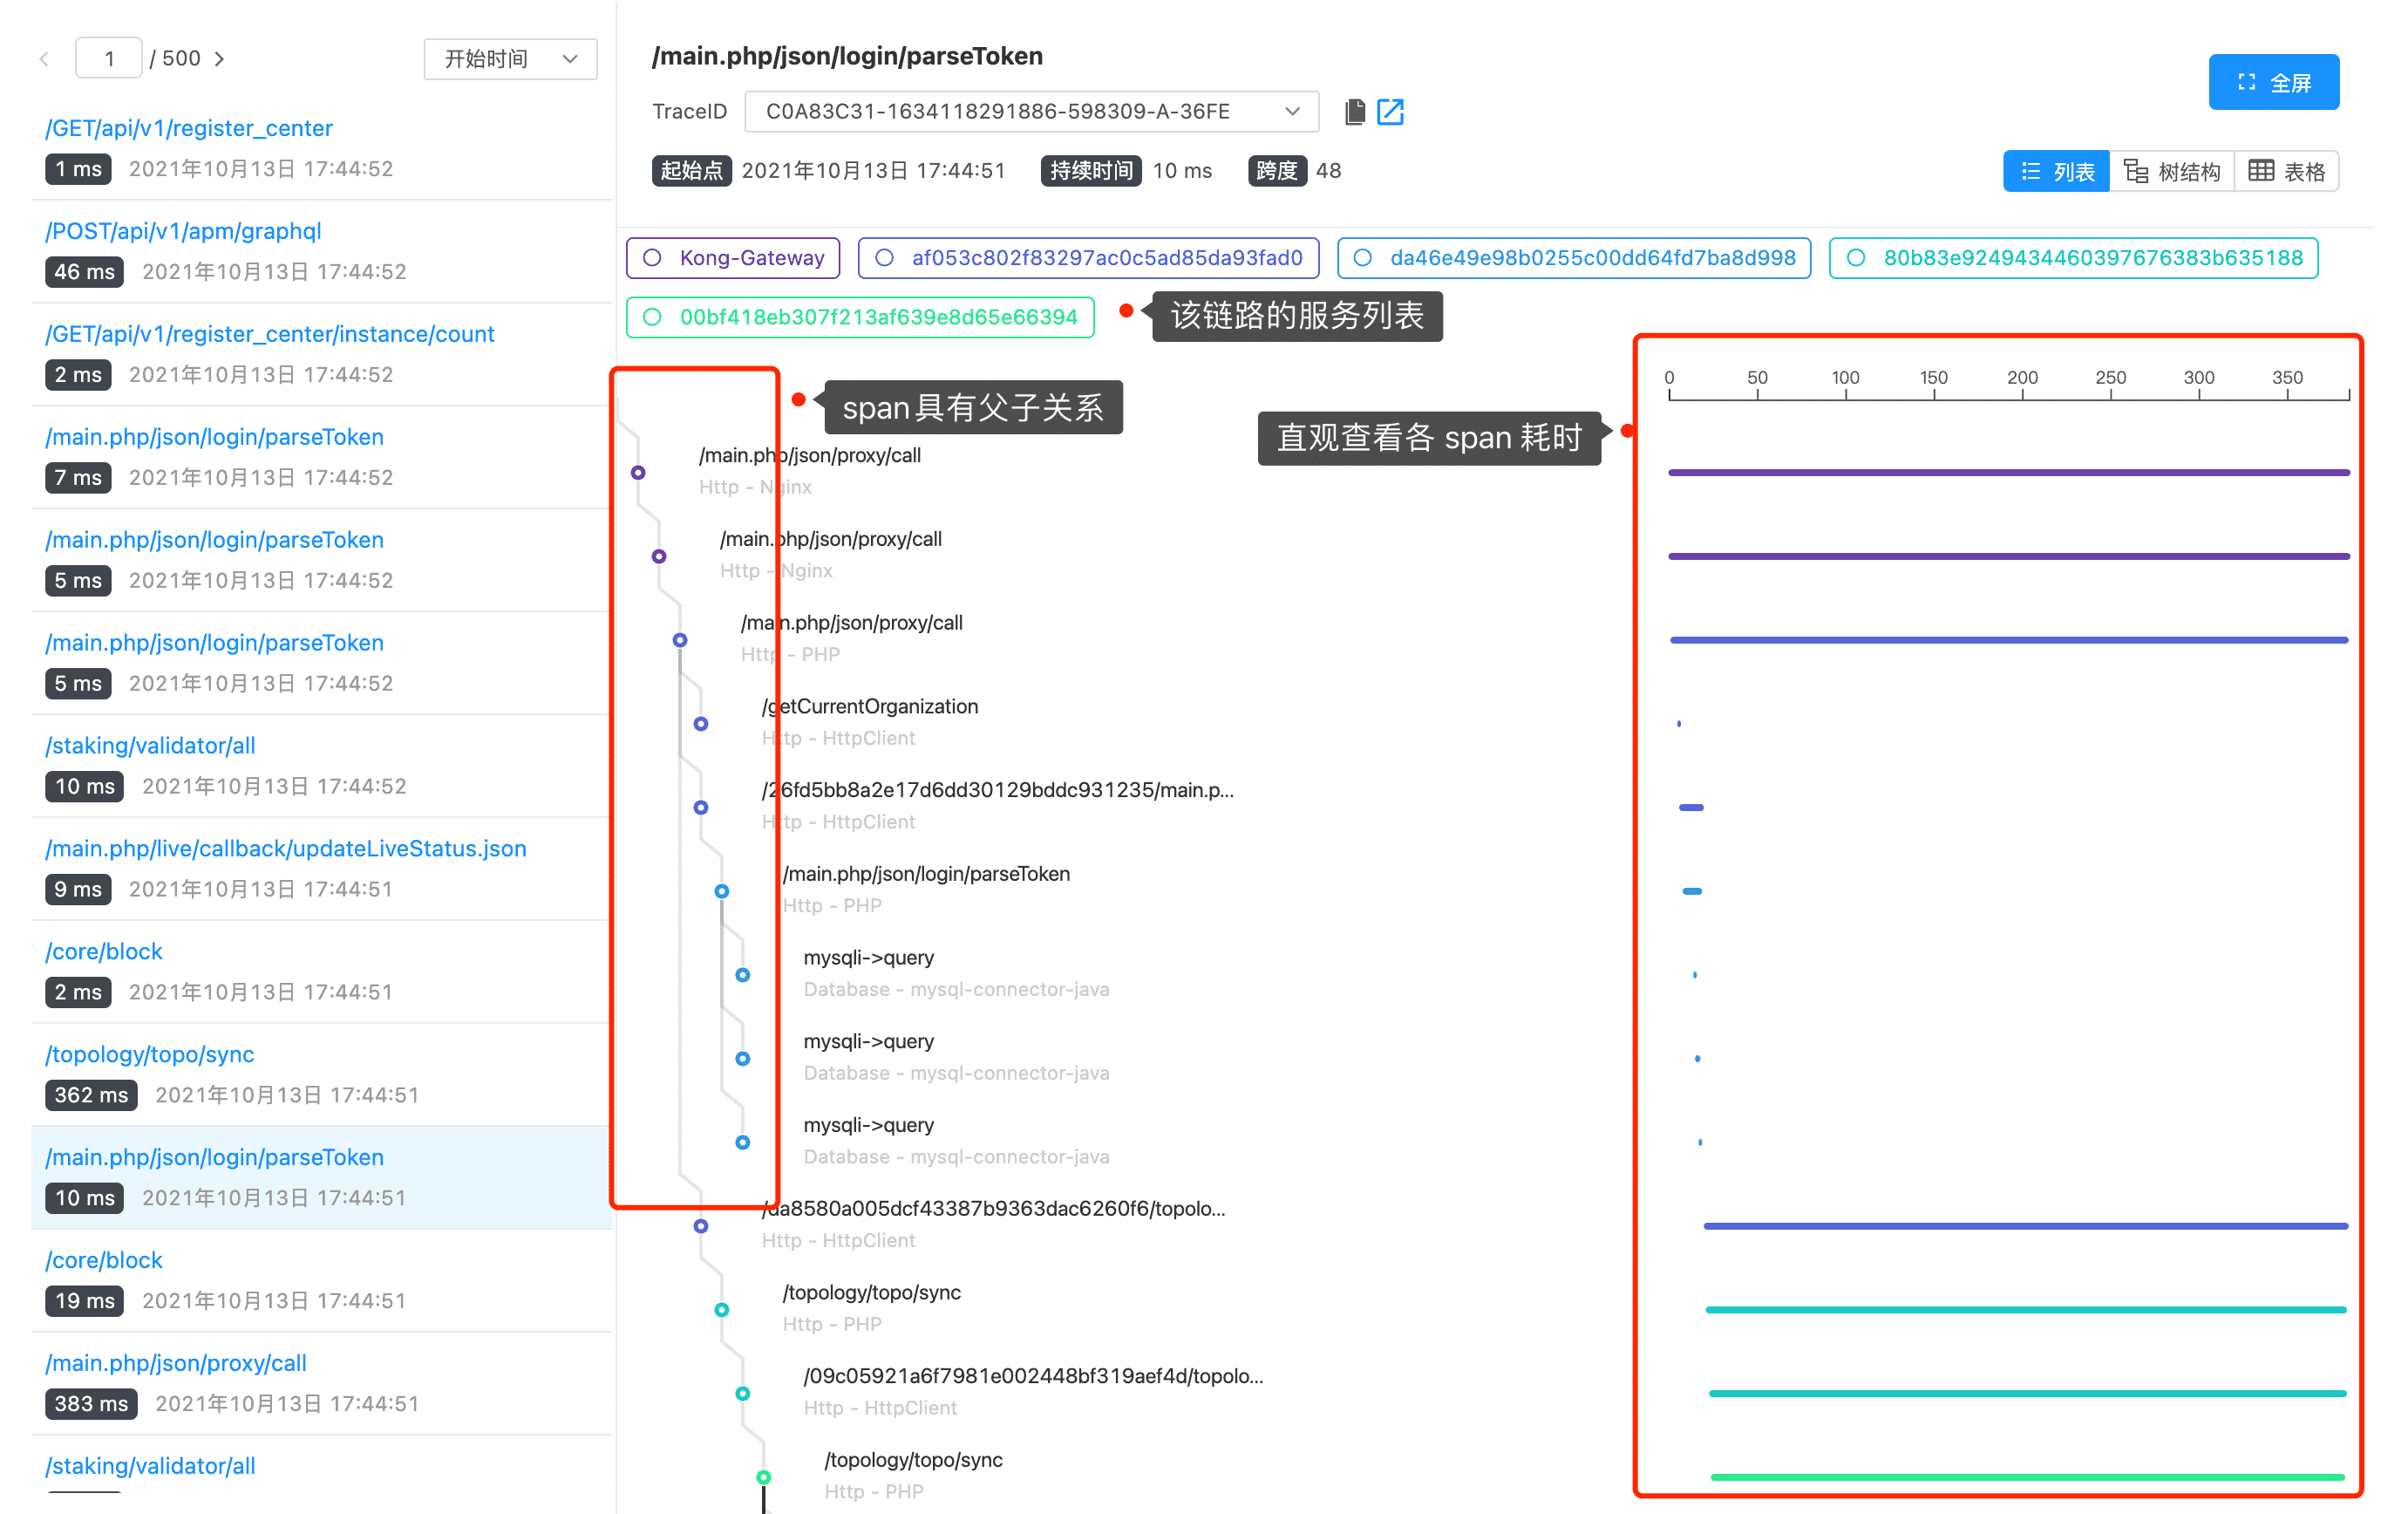Screen dimensions: 2408x1514
Task: Select the PHP proxy/call span node circle
Action: 680,640
